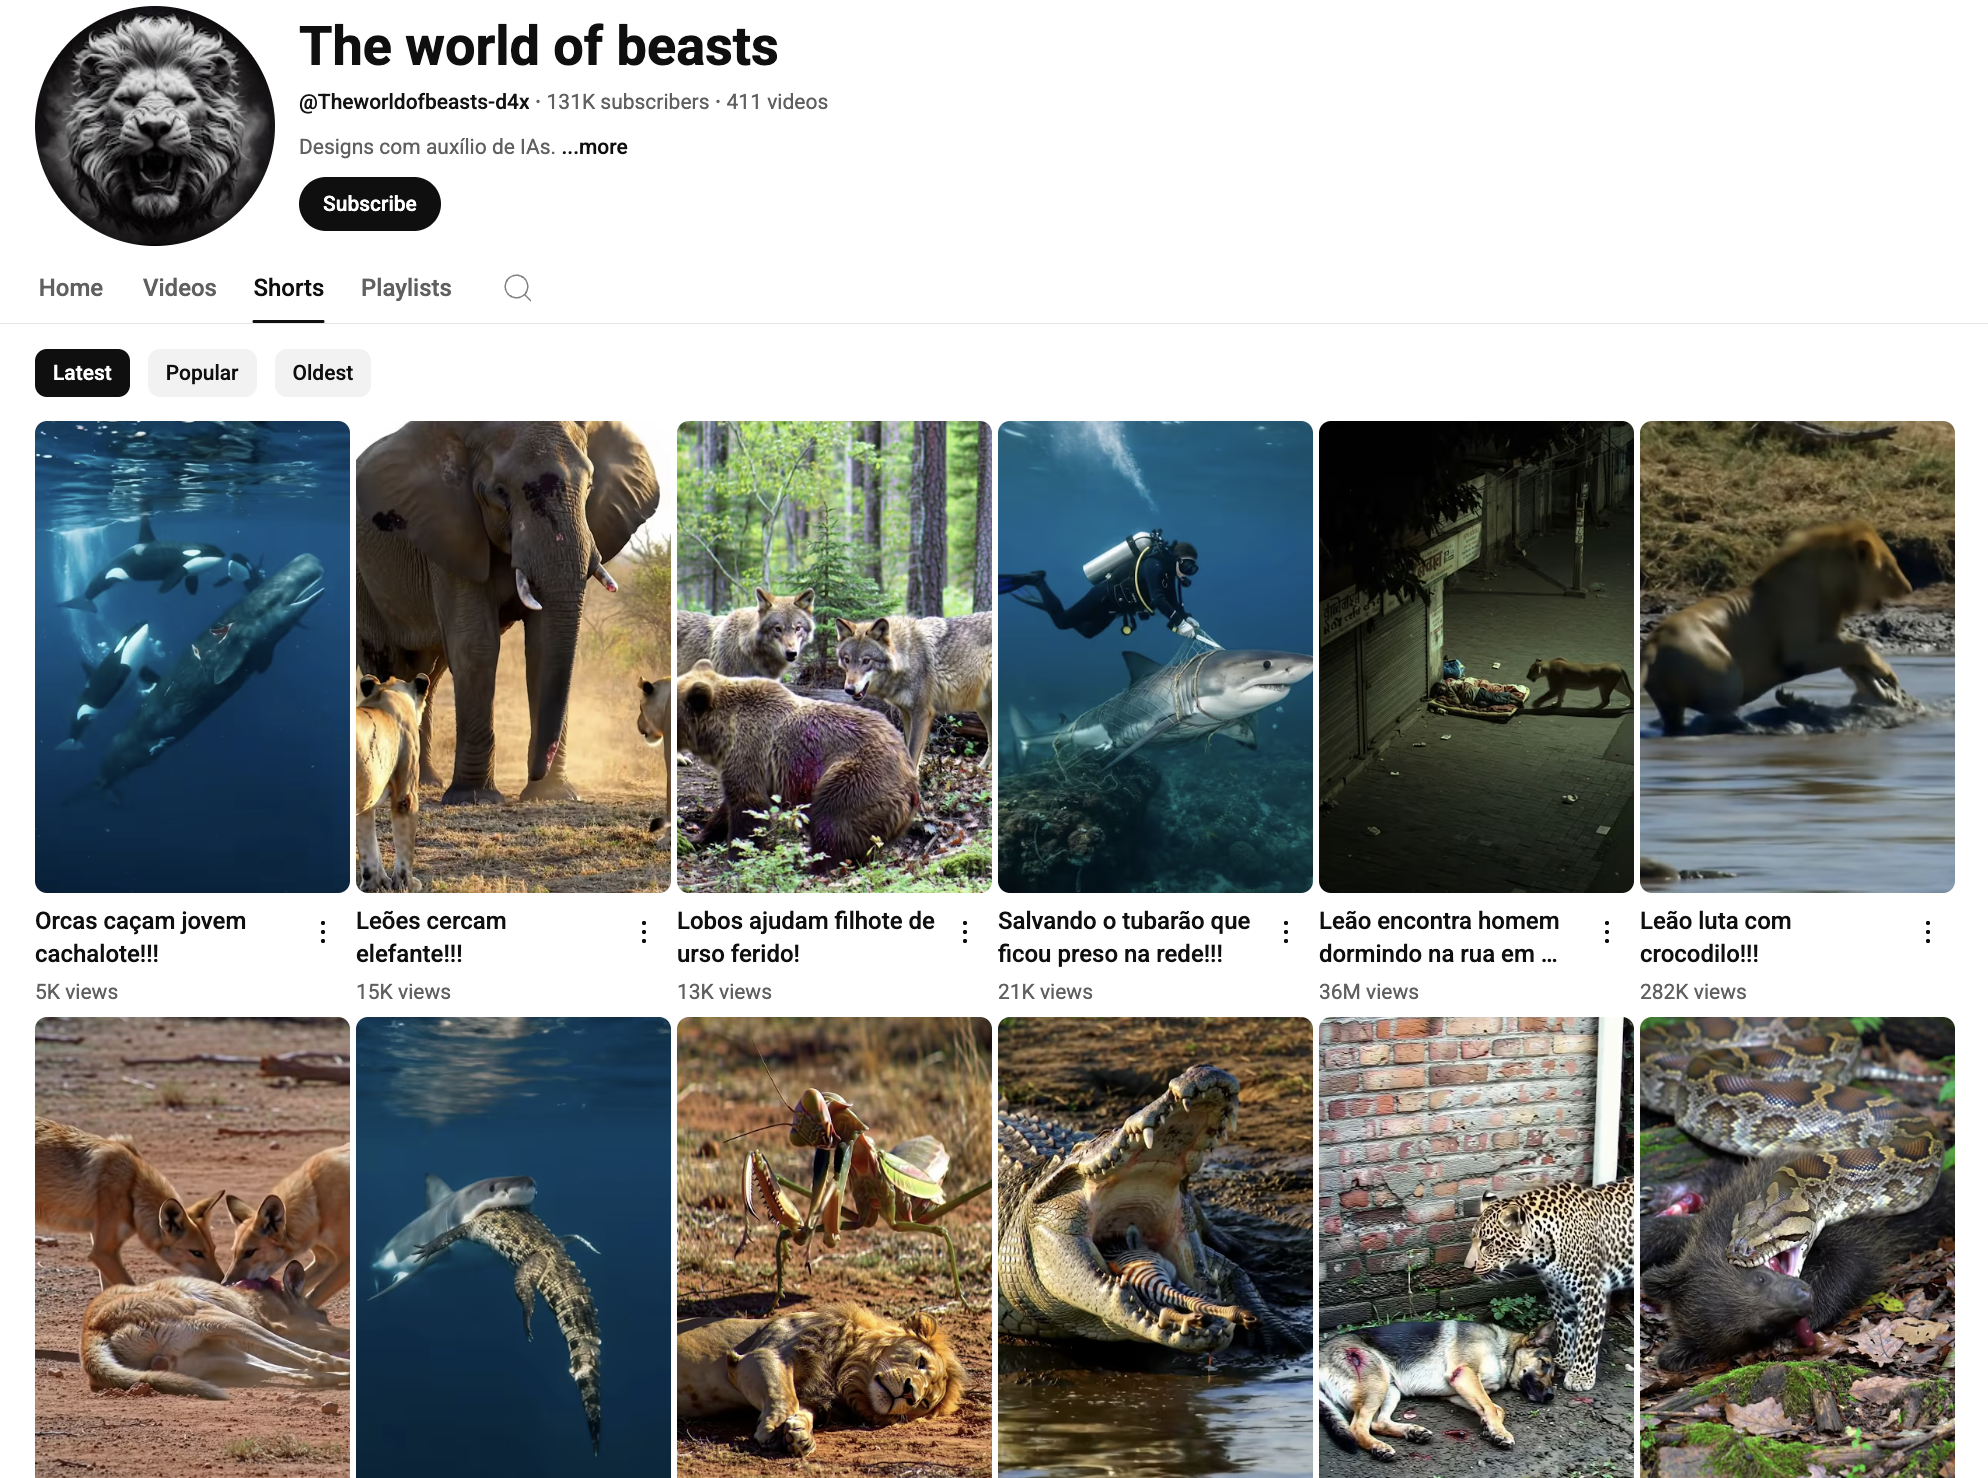Open the wolves and bear cub thumbnail

(x=834, y=657)
